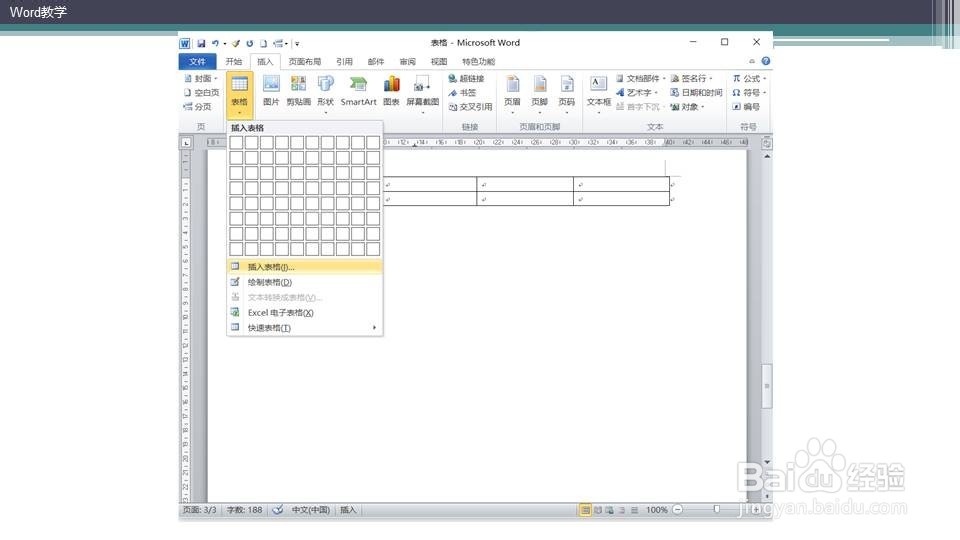Open the 引用 (References) tab
This screenshot has height=540, width=960.
pos(344,61)
